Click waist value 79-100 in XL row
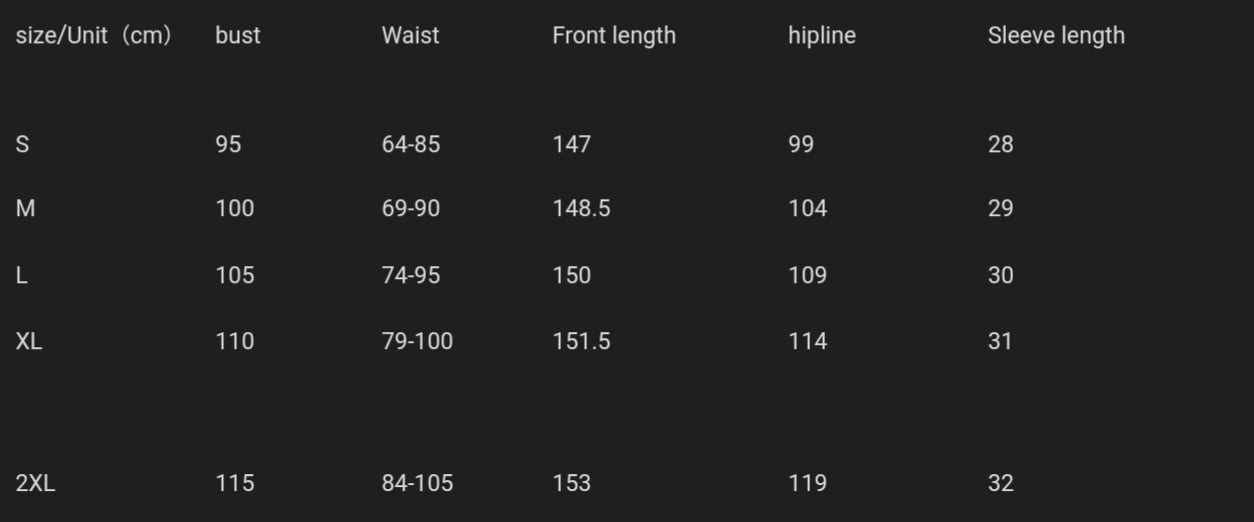Viewport: 1254px width, 522px height. click(417, 341)
